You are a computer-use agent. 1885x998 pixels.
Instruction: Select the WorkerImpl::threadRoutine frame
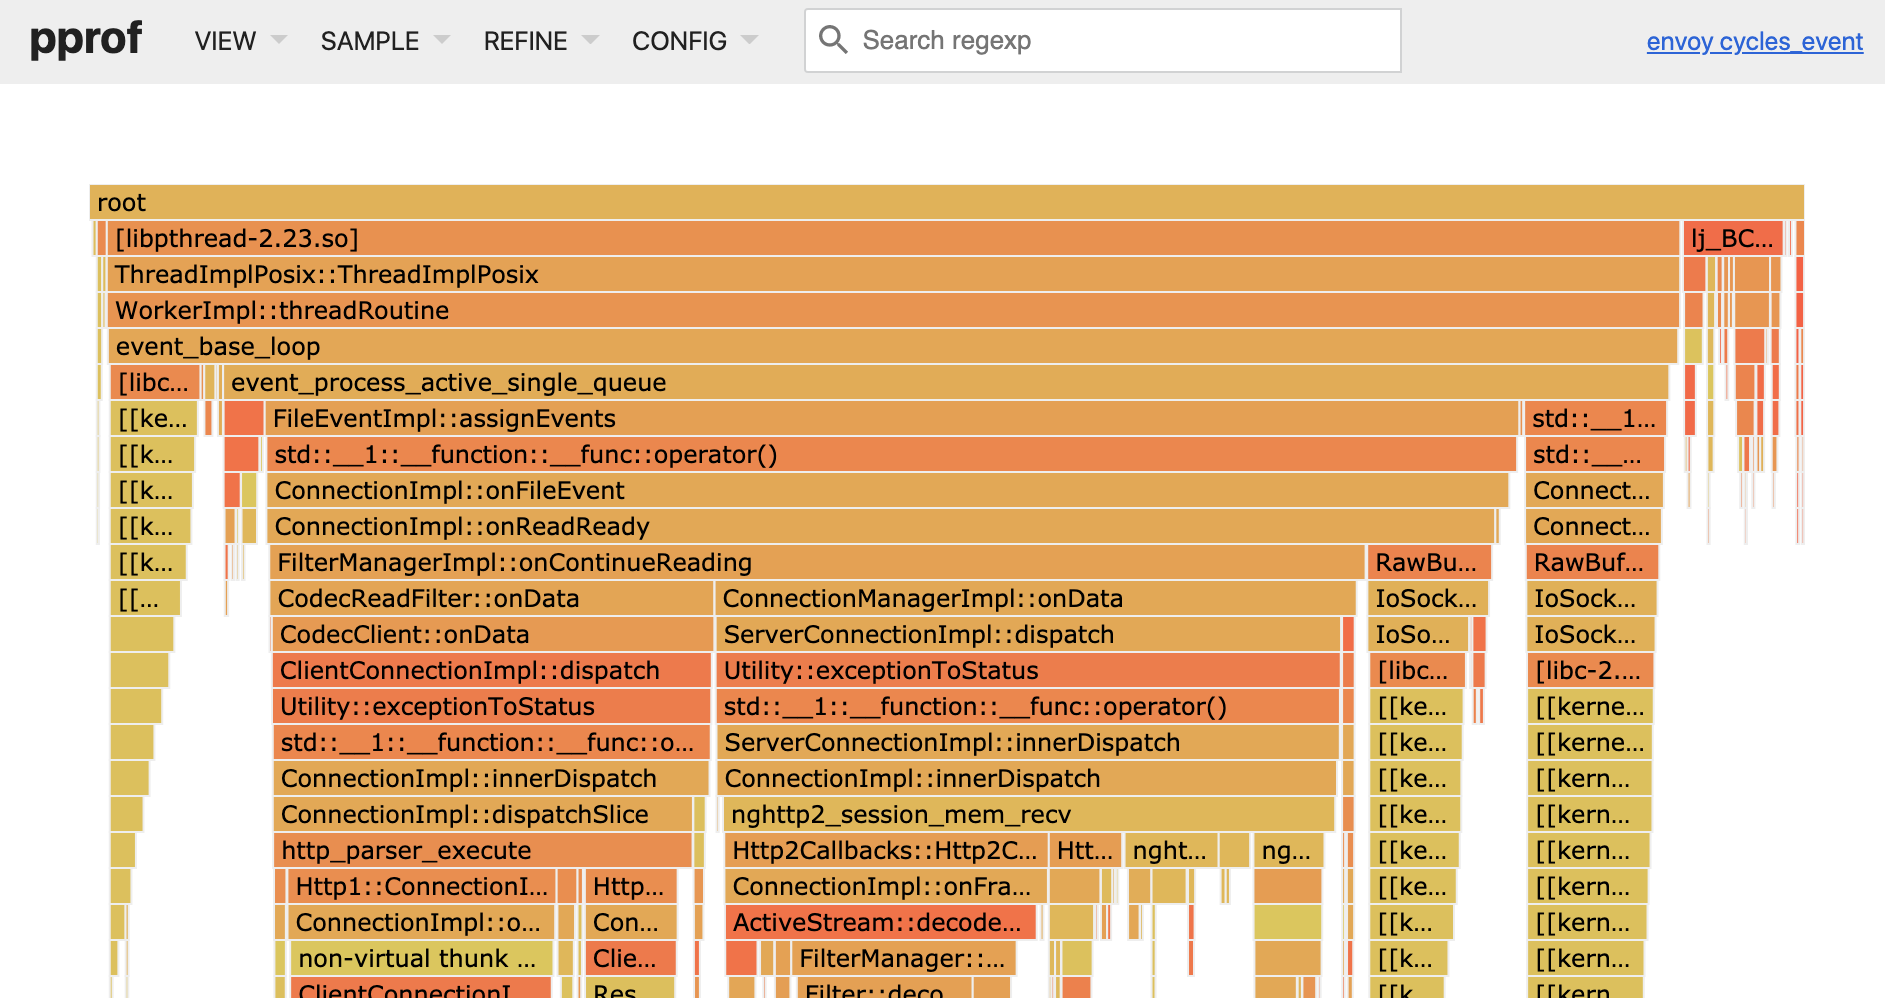(x=893, y=310)
